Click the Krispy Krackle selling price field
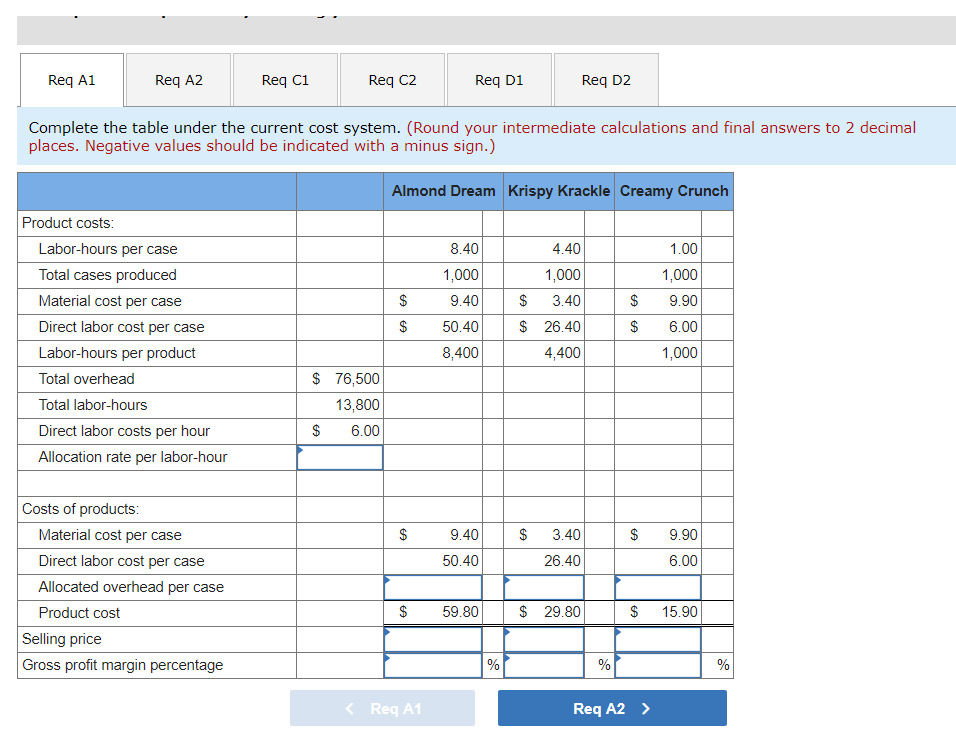 point(544,640)
